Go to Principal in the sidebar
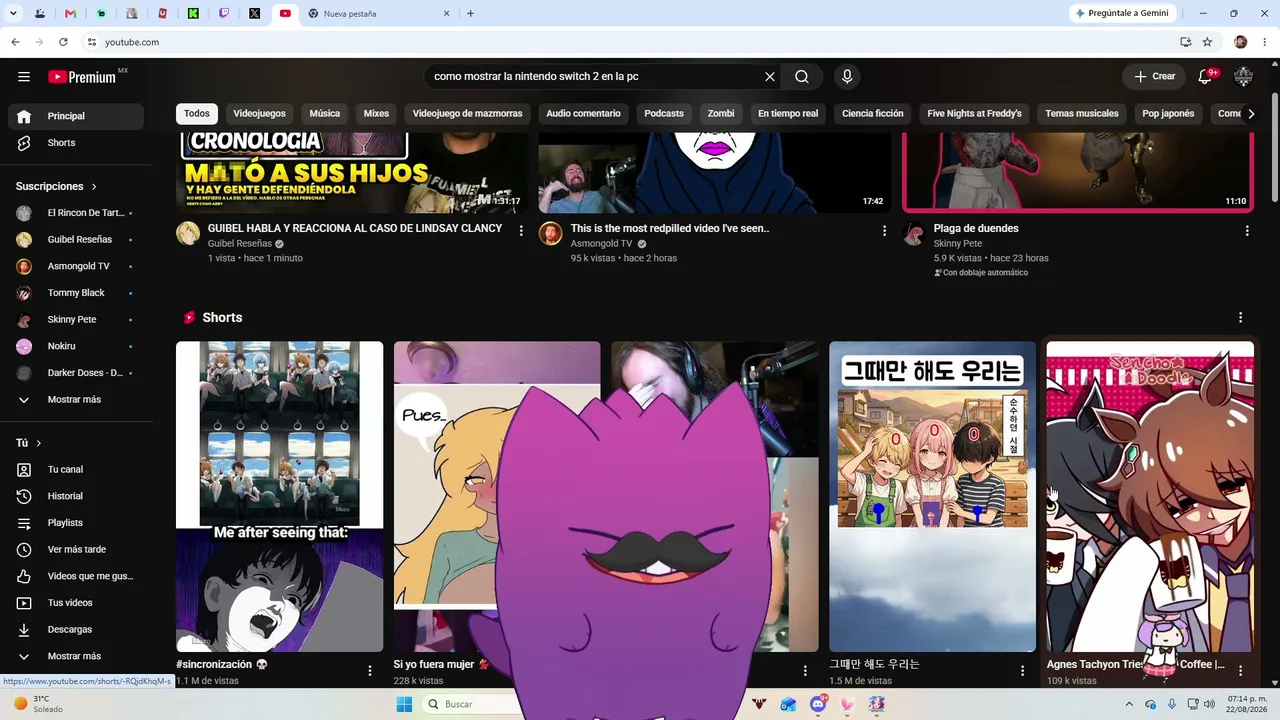1280x720 pixels. 76,116
